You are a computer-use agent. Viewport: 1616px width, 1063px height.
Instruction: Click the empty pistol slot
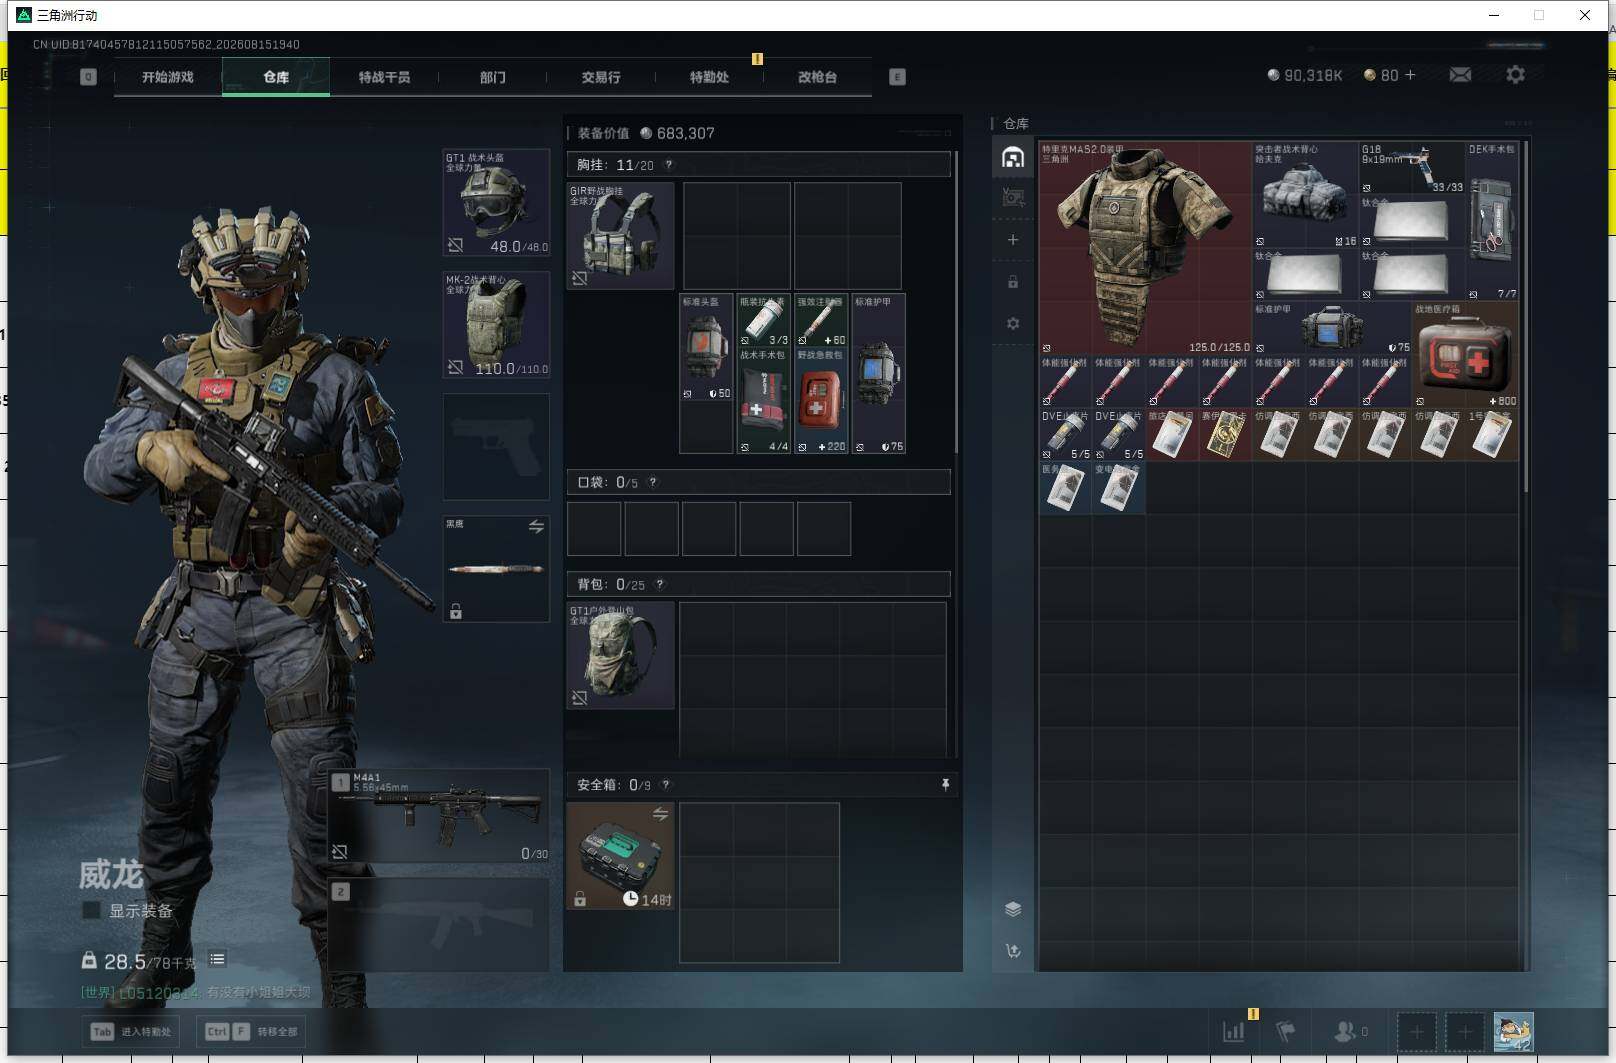pos(496,447)
